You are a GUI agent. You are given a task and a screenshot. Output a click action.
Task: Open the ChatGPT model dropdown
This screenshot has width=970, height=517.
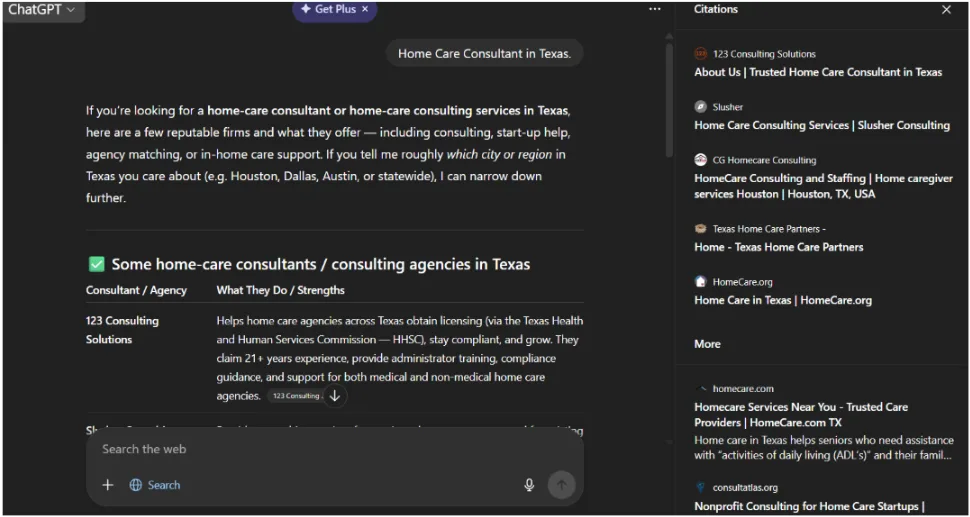point(42,10)
